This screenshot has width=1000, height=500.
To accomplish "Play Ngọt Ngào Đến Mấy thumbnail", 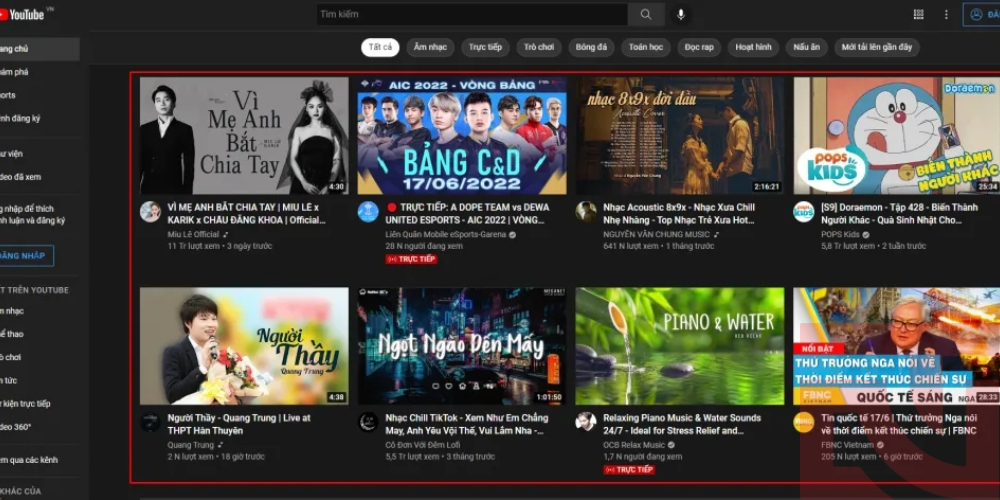I will coord(462,346).
